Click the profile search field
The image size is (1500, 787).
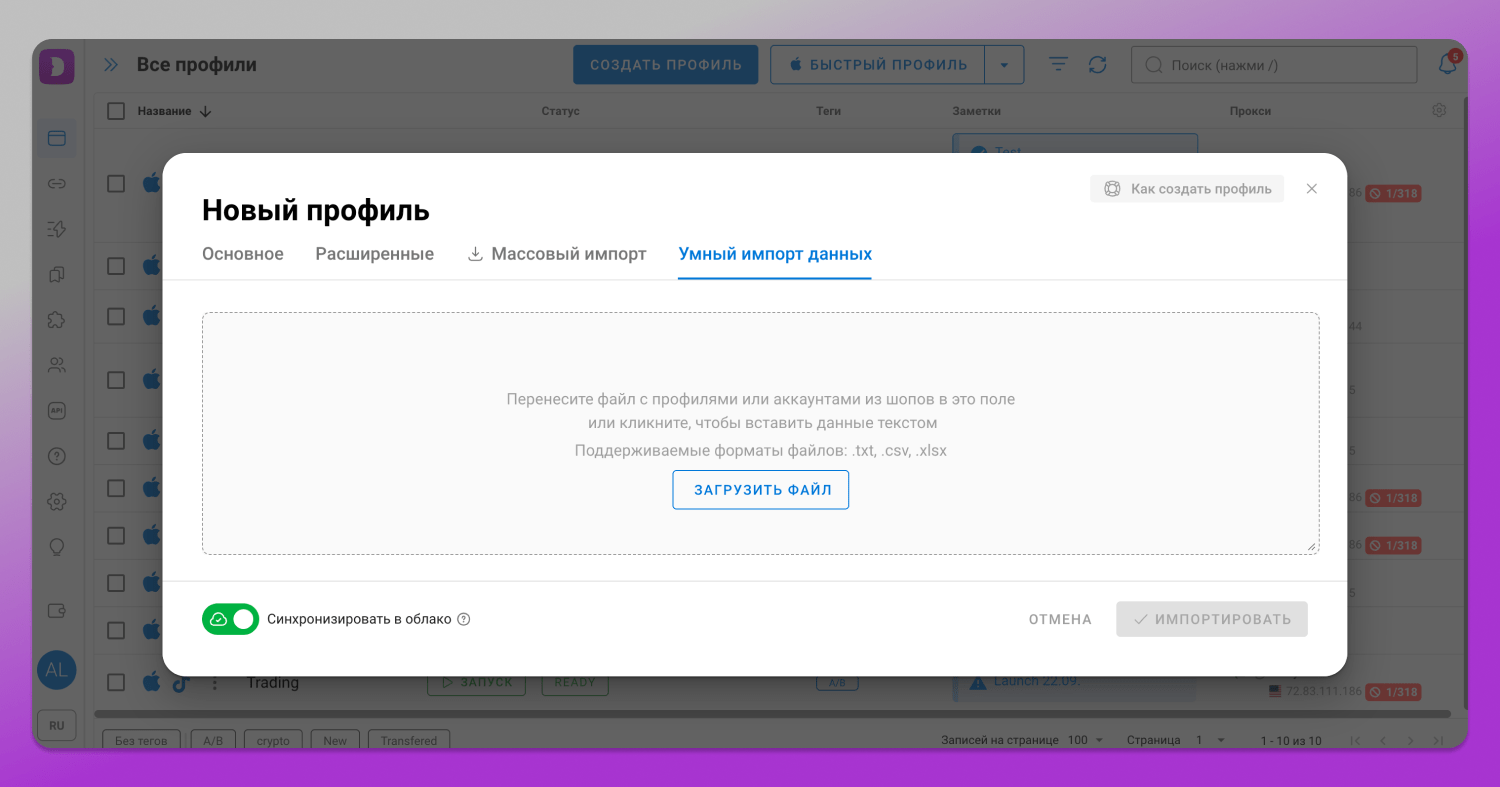1274,65
